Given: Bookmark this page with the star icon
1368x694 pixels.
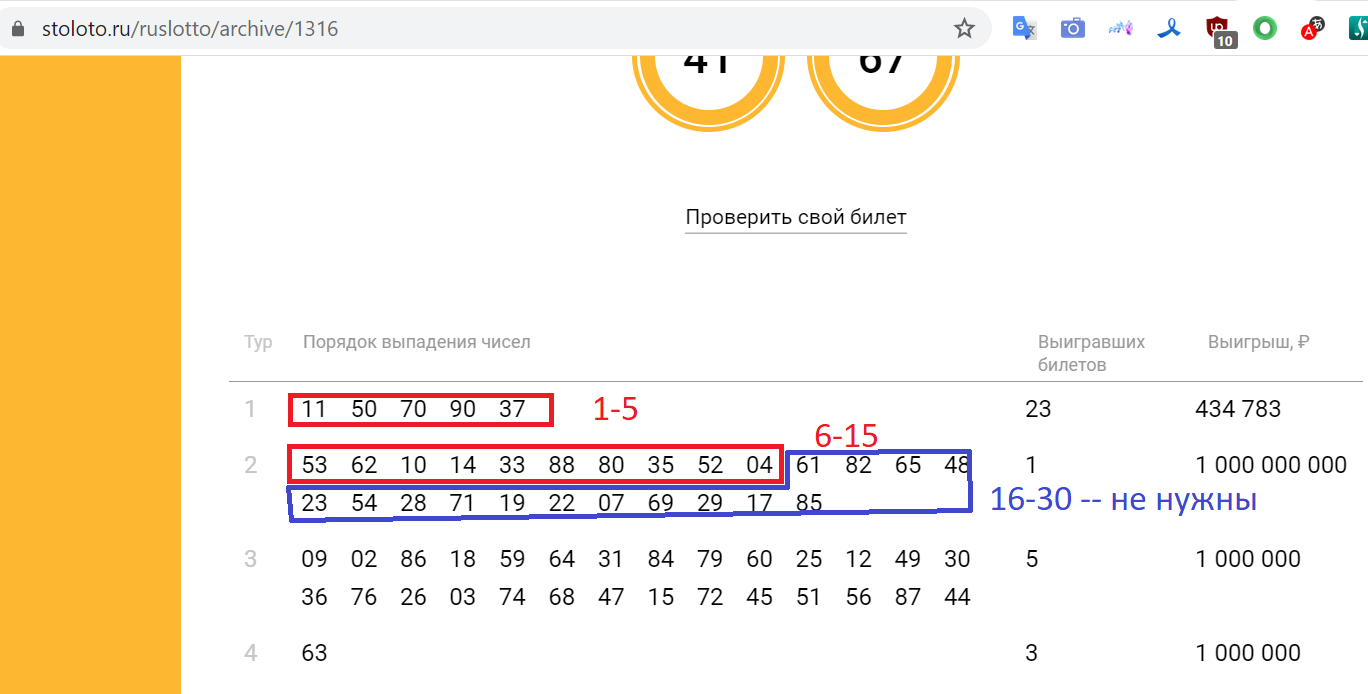Looking at the screenshot, I should 964,28.
